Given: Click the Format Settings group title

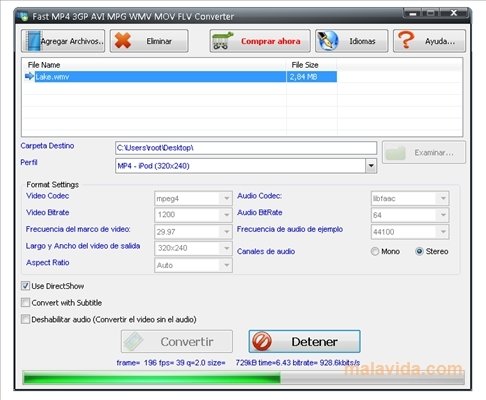Looking at the screenshot, I should [53, 184].
